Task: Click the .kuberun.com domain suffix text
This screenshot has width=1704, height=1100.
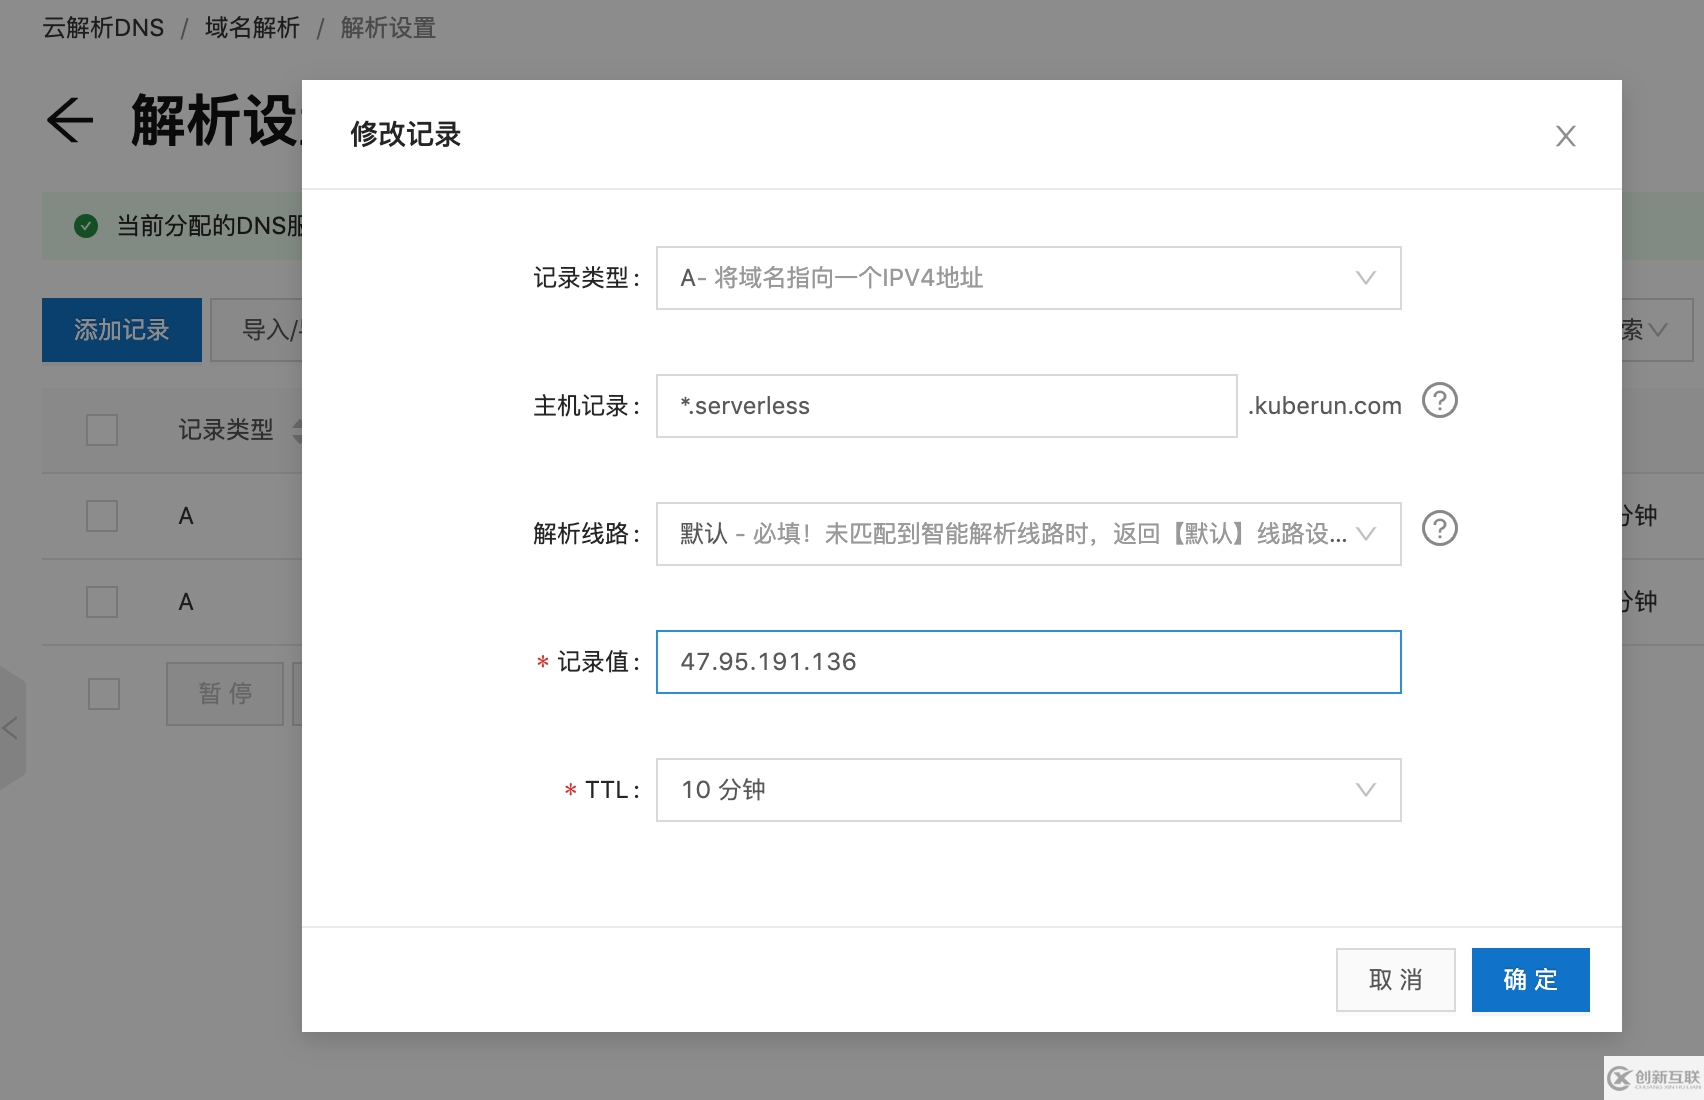Action: [x=1324, y=406]
